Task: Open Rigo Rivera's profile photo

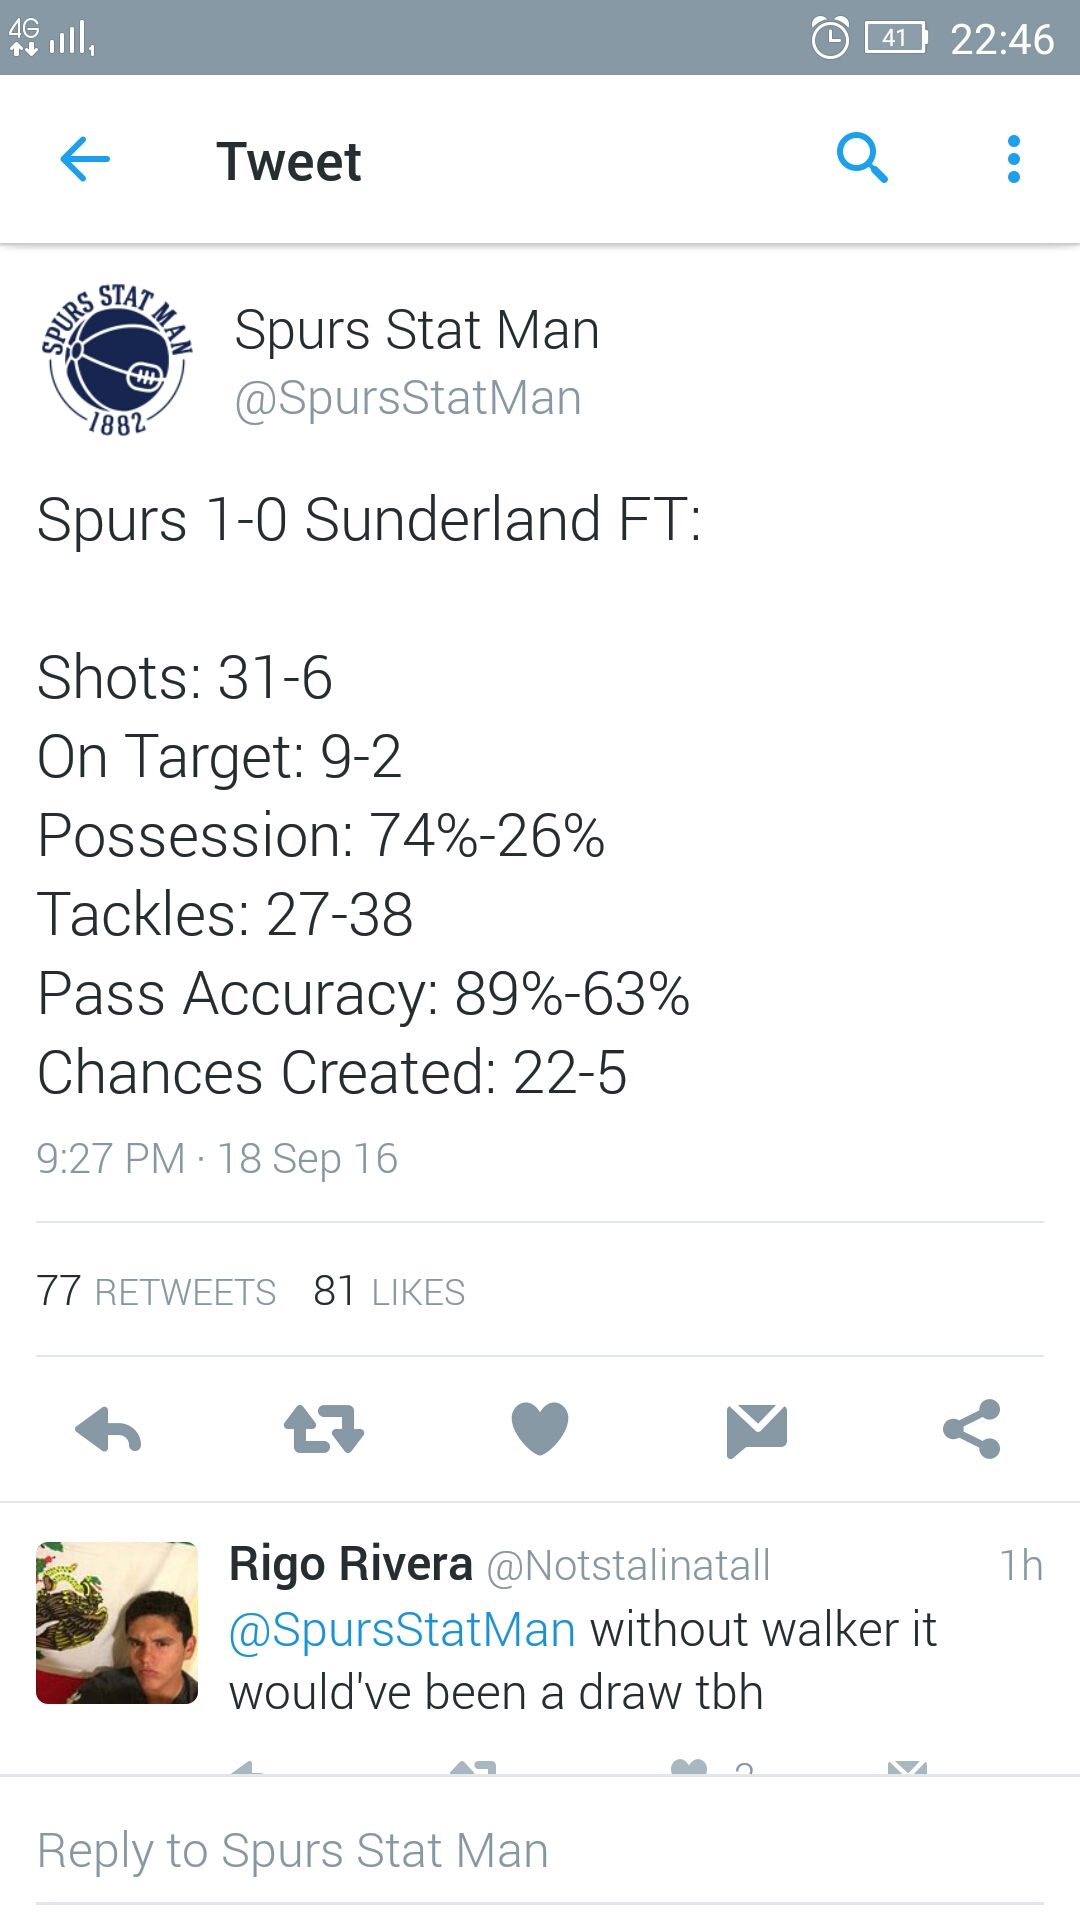Action: tap(117, 1623)
